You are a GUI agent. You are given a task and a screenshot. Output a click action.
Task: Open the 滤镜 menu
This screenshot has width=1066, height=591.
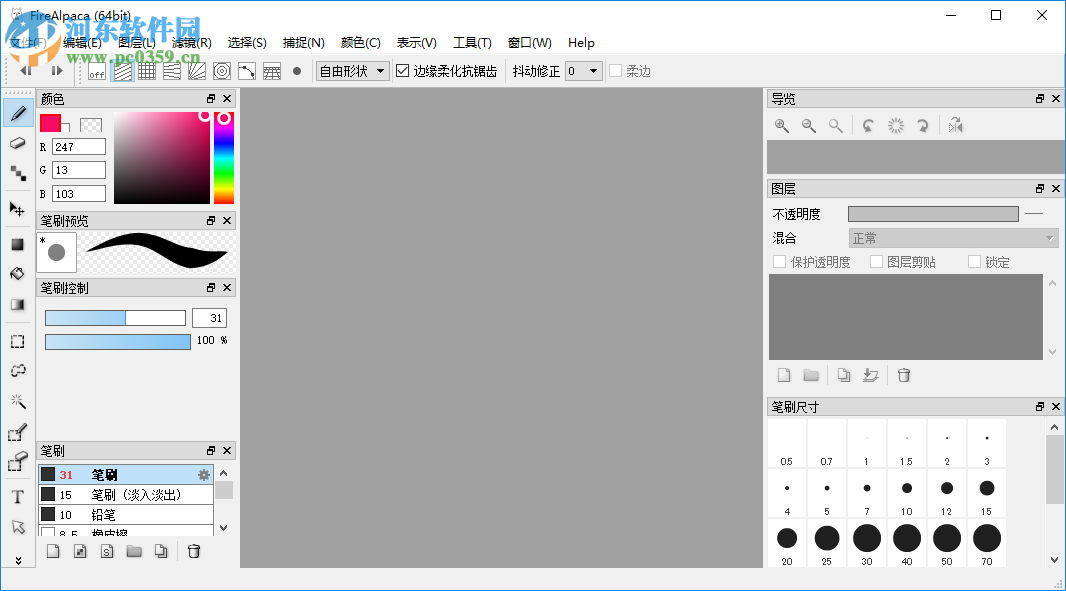(191, 43)
